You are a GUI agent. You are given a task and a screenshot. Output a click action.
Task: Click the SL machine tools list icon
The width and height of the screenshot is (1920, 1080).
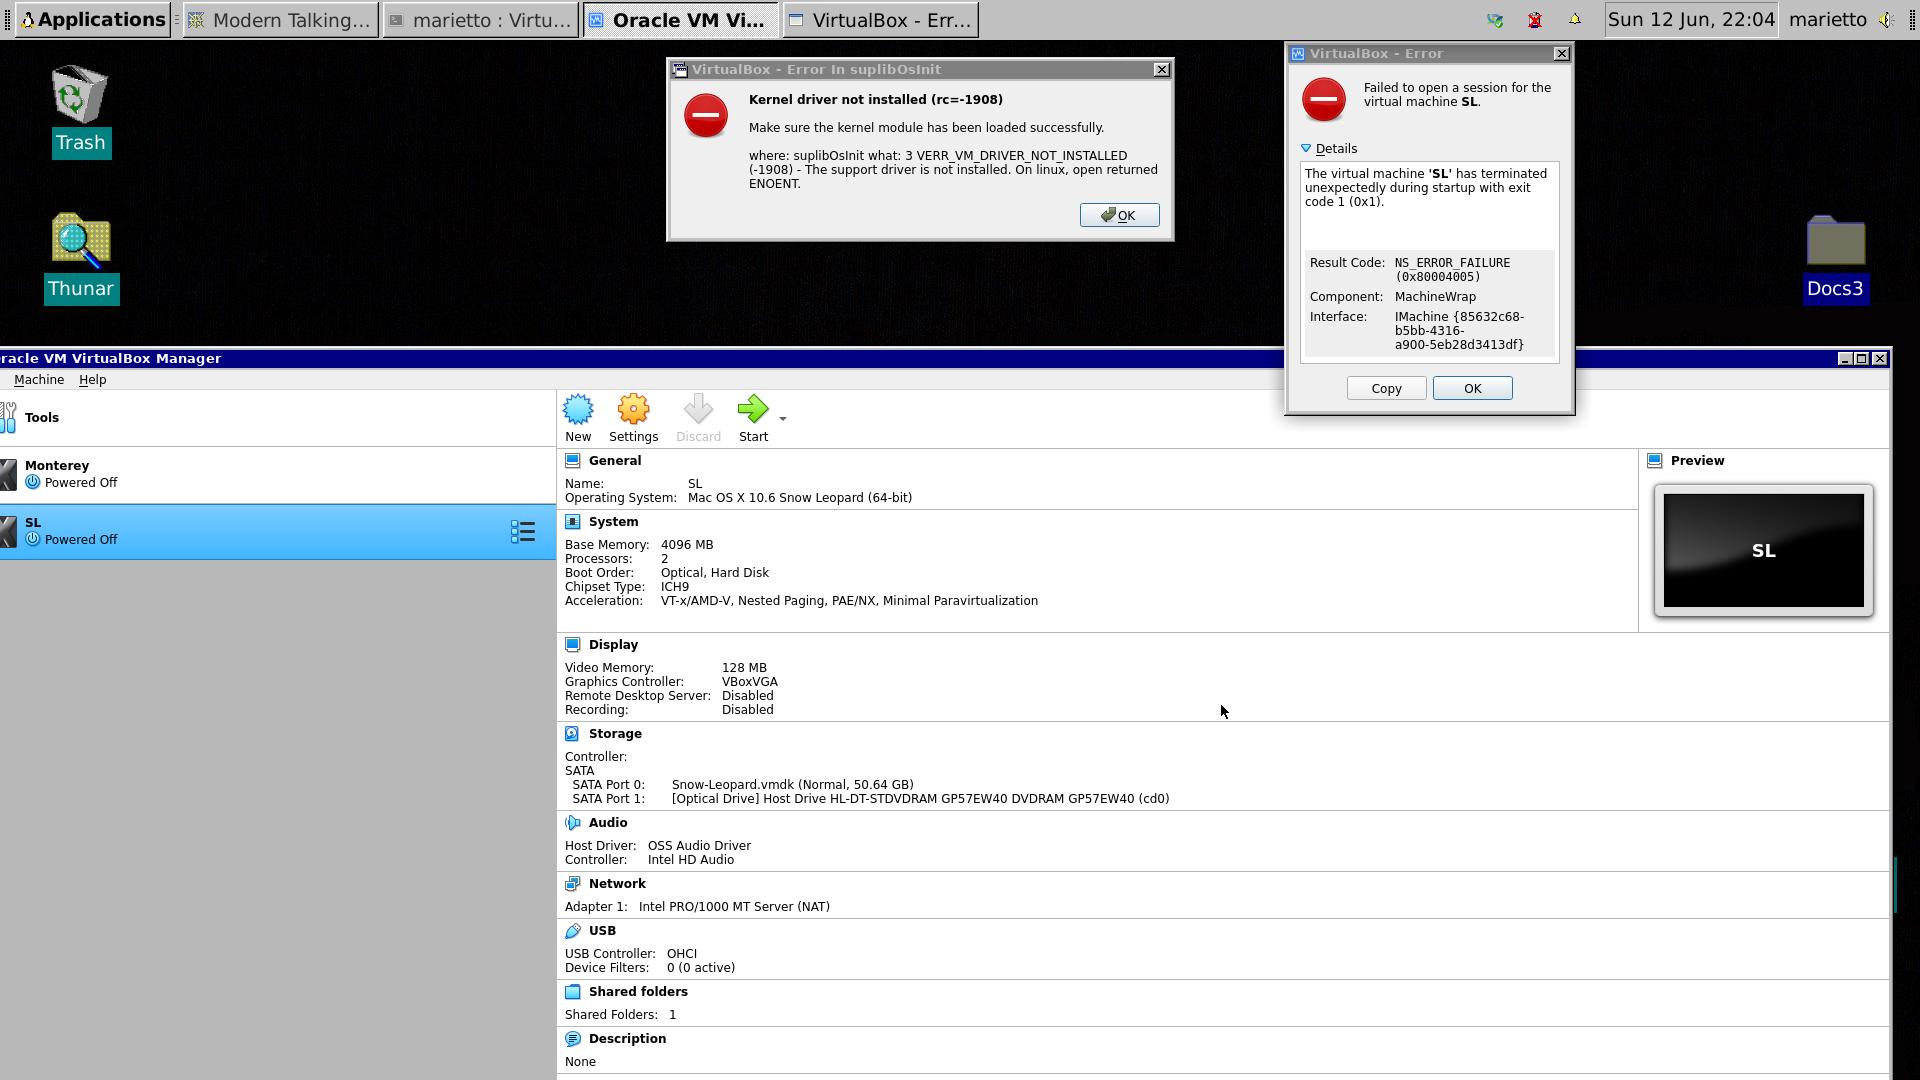click(522, 532)
